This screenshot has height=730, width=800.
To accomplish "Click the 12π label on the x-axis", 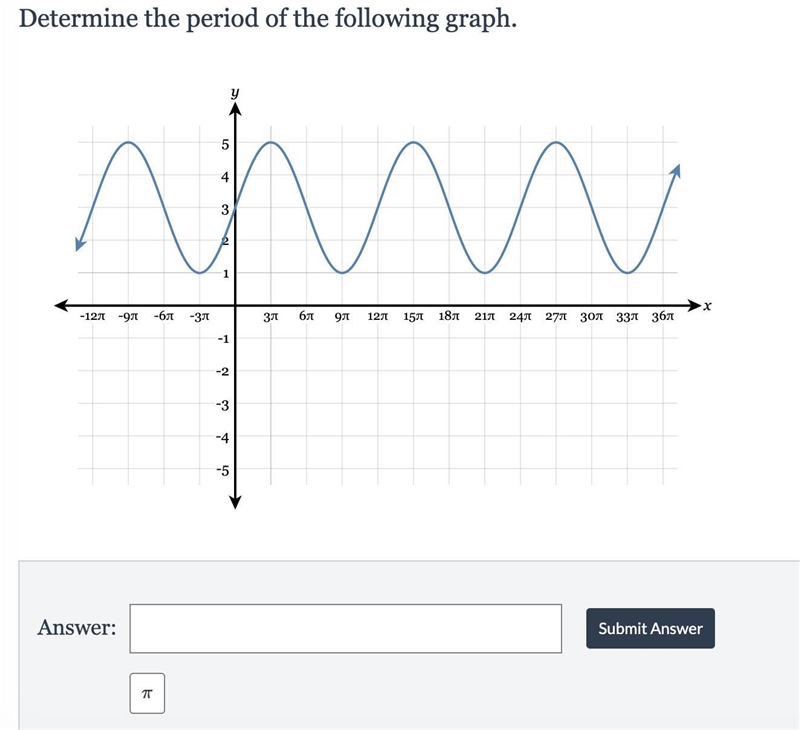I will [378, 317].
